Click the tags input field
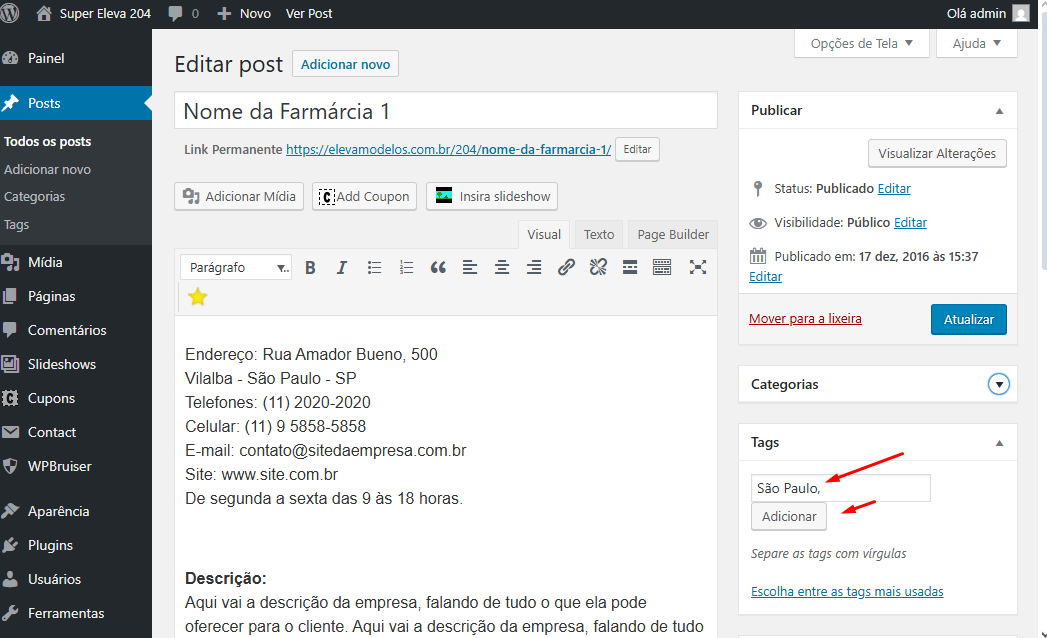Screen dimensions: 1047x638 coord(840,488)
